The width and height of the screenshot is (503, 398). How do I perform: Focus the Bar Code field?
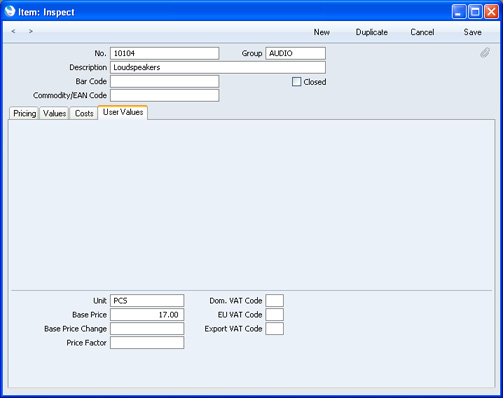165,81
